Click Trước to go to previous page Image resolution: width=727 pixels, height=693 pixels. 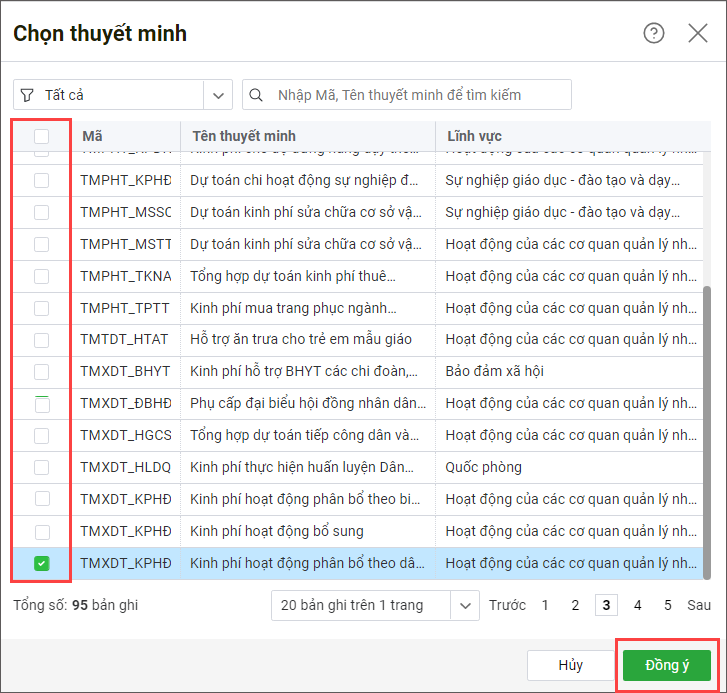pos(506,605)
